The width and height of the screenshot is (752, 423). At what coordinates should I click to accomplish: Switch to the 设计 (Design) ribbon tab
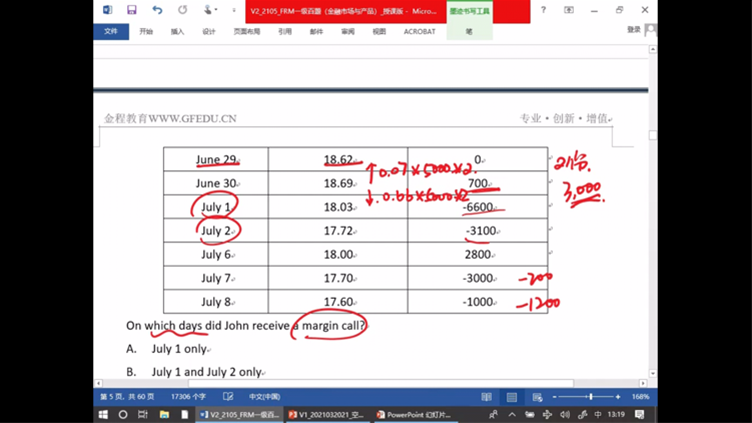(209, 31)
